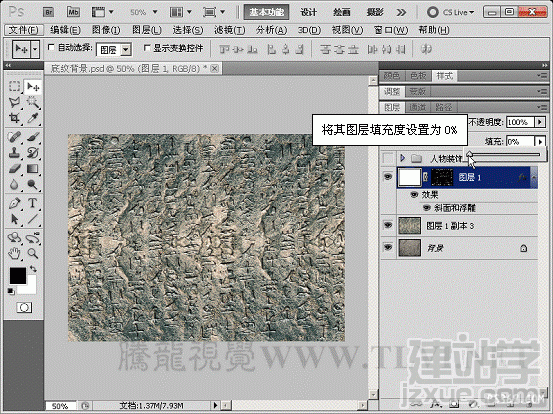The image size is (553, 414).
Task: Toggle 斜面和浮雕 effect visibility eye
Action: (x=427, y=208)
